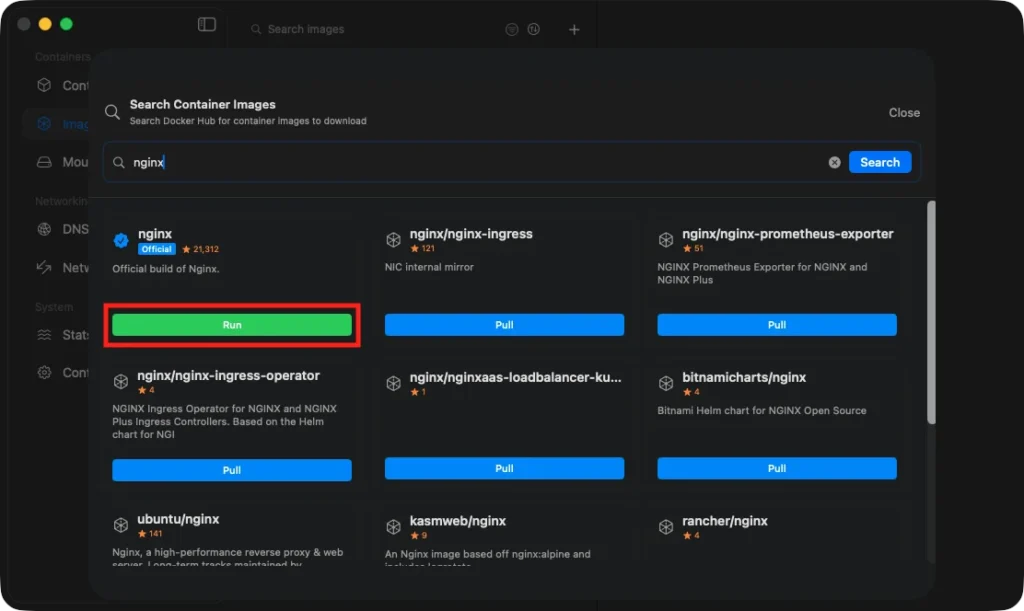Open the Stats sidebar item
Viewport: 1024px width, 611px height.
click(x=62, y=335)
